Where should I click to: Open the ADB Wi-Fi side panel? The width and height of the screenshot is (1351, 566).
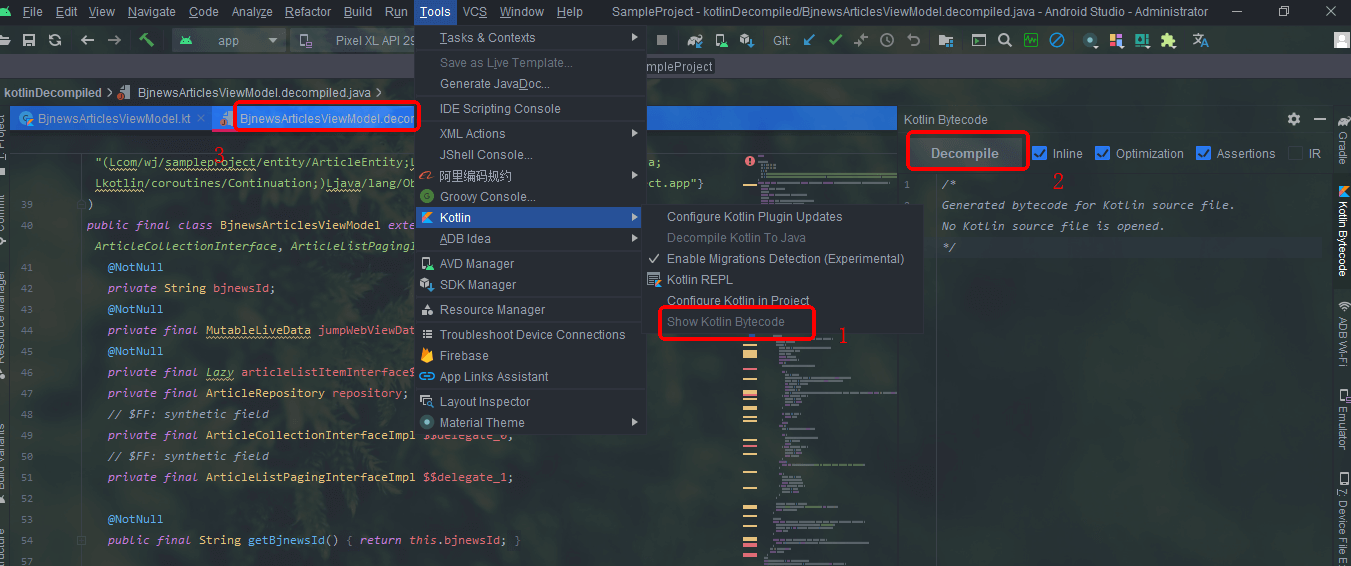1342,336
